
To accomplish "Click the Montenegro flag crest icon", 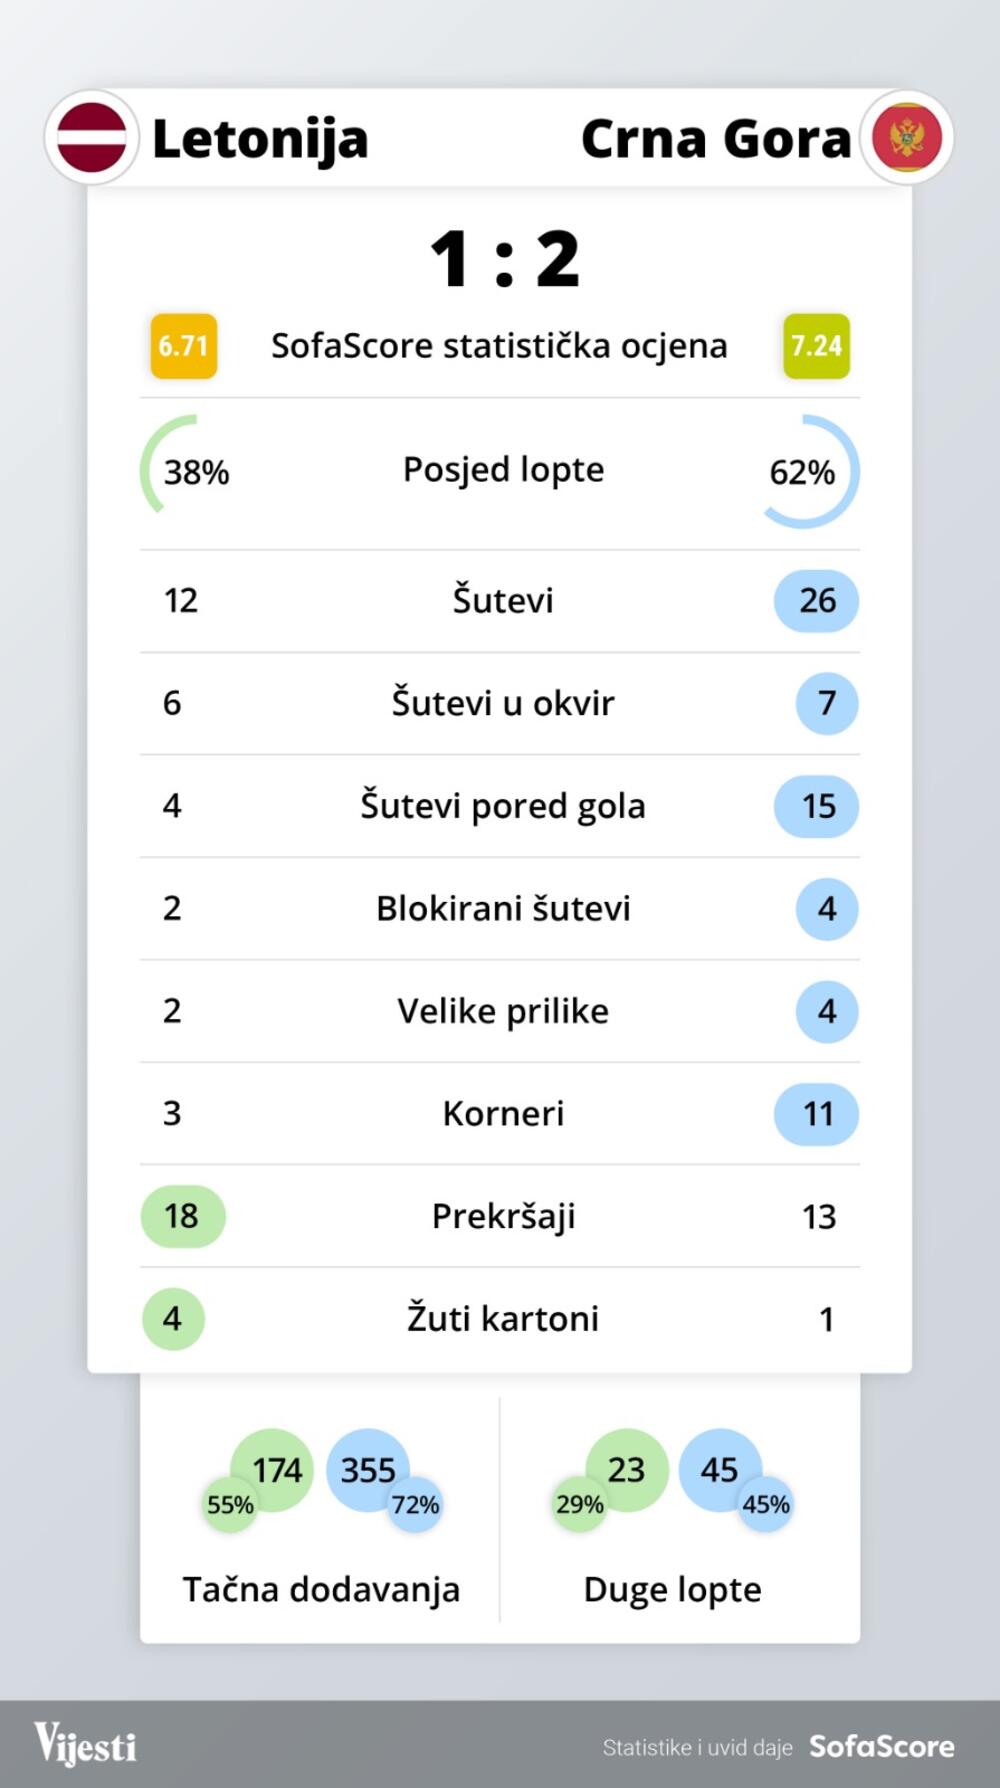I will coord(907,138).
